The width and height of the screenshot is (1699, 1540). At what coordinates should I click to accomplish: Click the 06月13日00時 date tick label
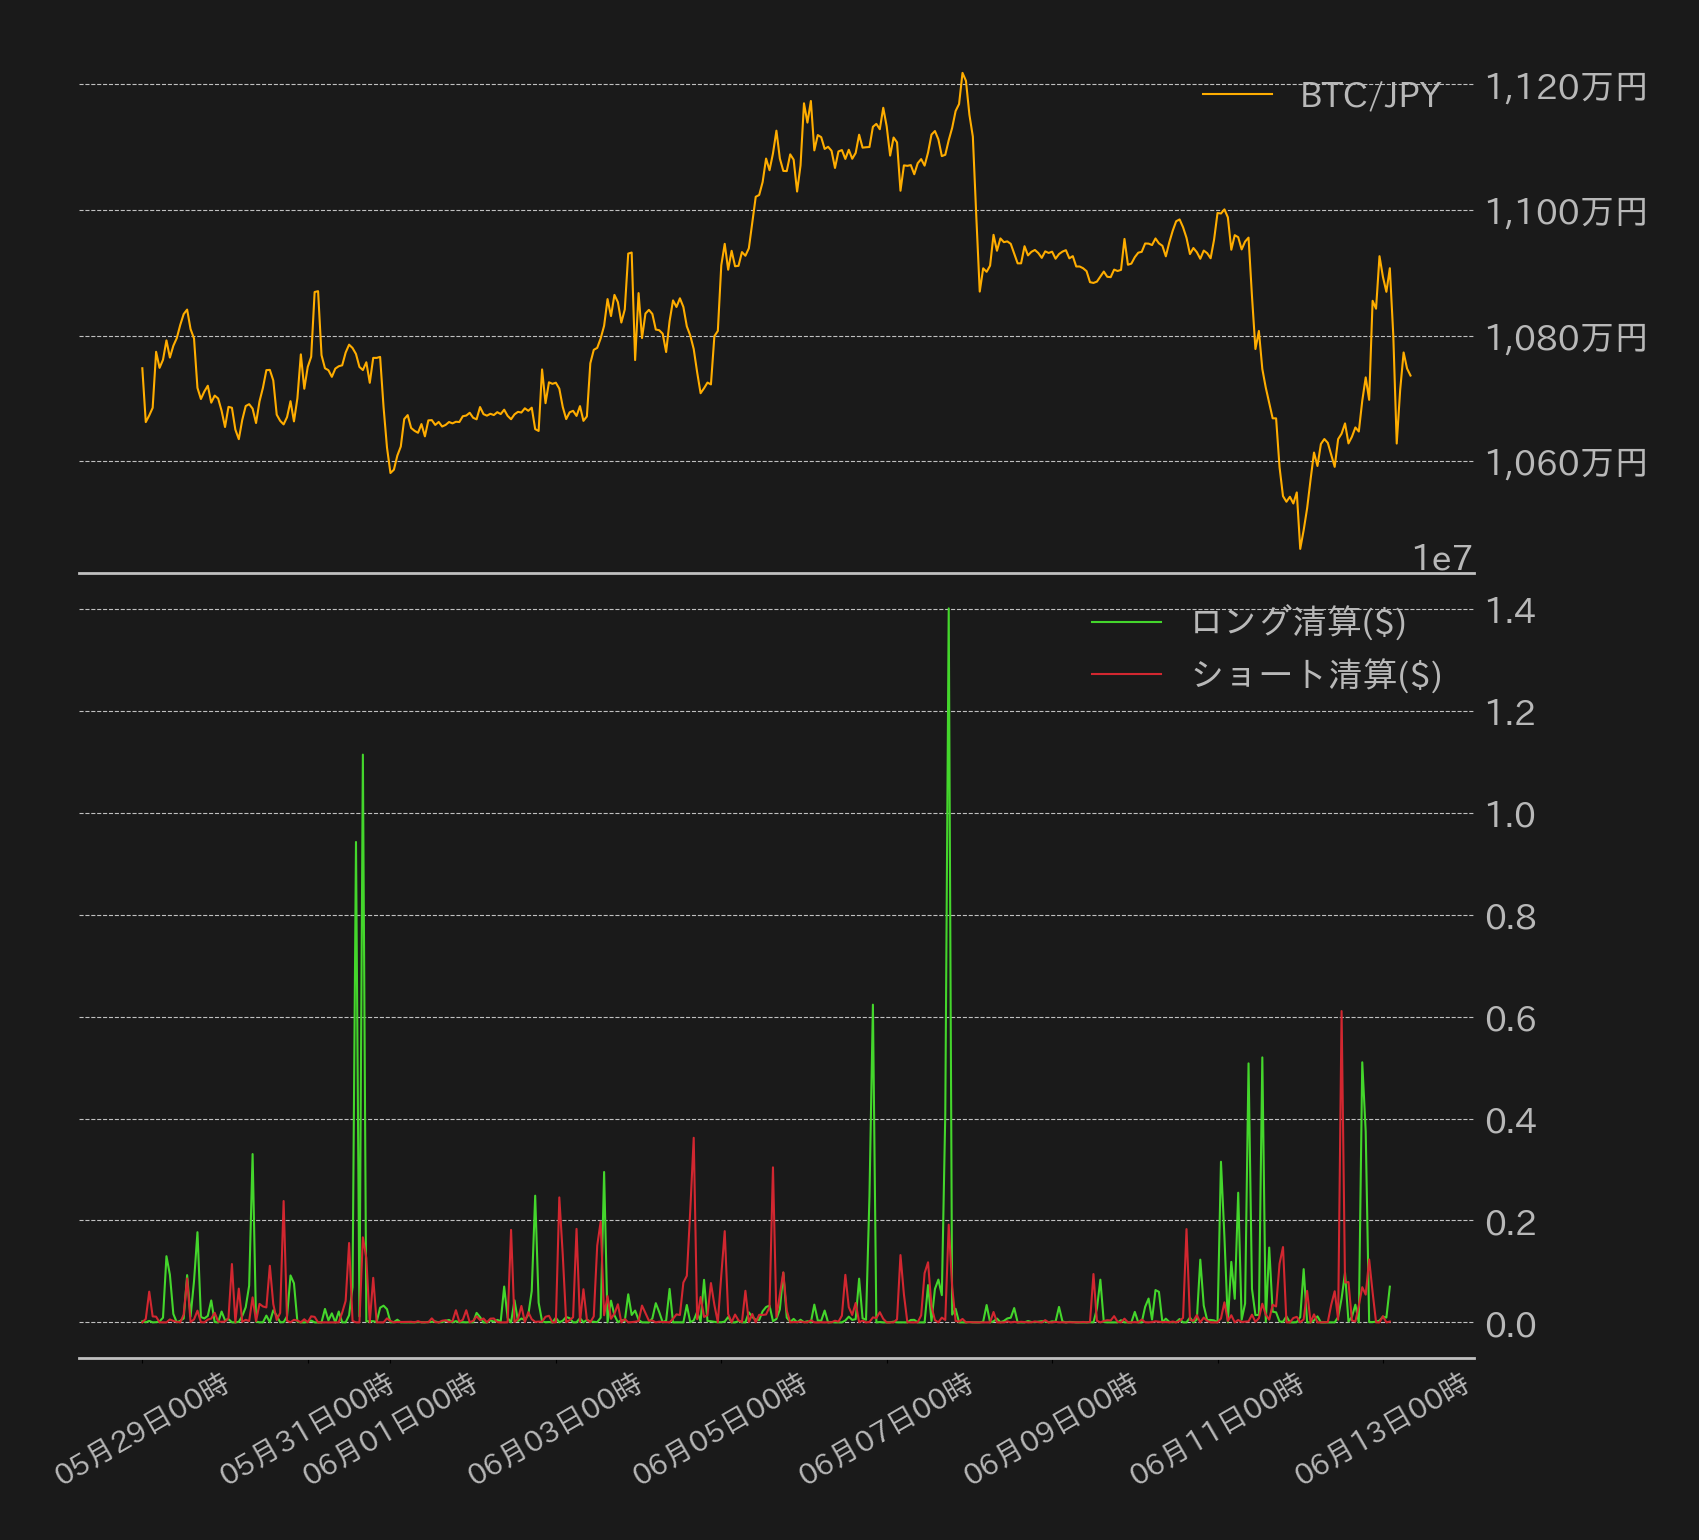1382,1429
